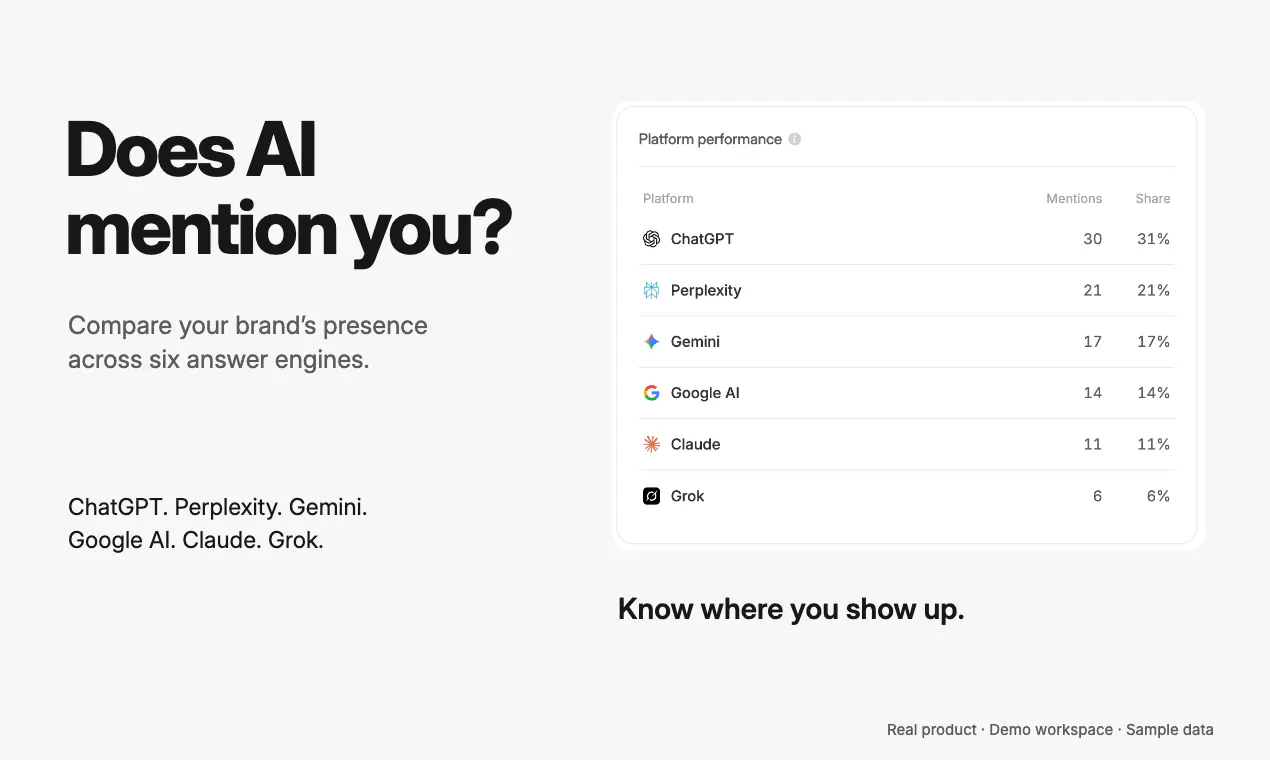Click the Claude starburst icon

point(651,444)
